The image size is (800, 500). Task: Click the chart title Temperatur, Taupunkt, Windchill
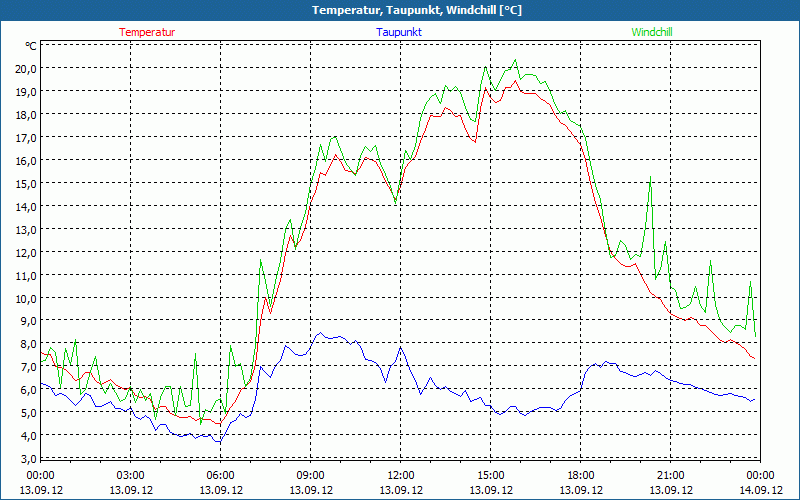coord(417,10)
